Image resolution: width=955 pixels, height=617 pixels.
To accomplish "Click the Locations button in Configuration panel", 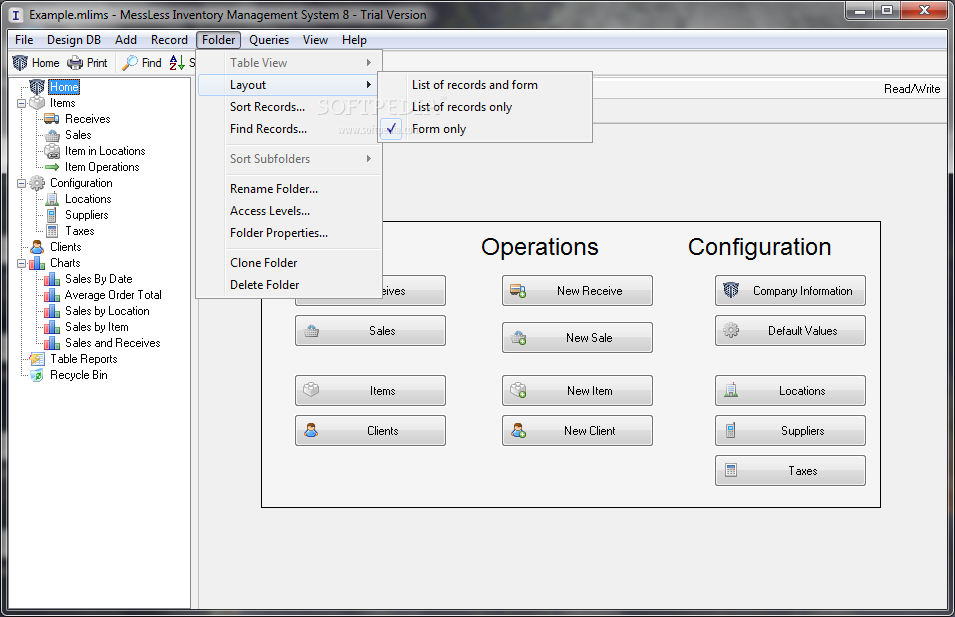I will [790, 390].
